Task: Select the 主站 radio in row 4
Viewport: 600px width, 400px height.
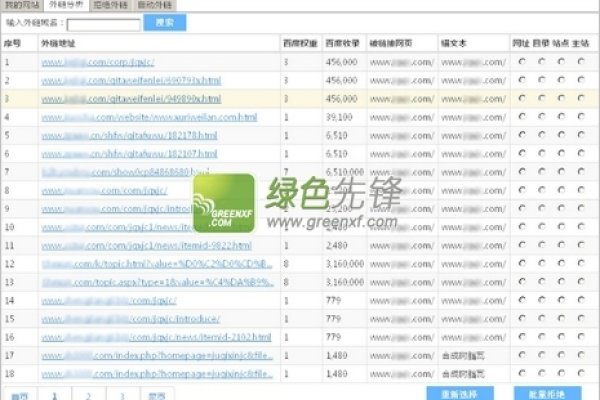Action: pos(581,116)
